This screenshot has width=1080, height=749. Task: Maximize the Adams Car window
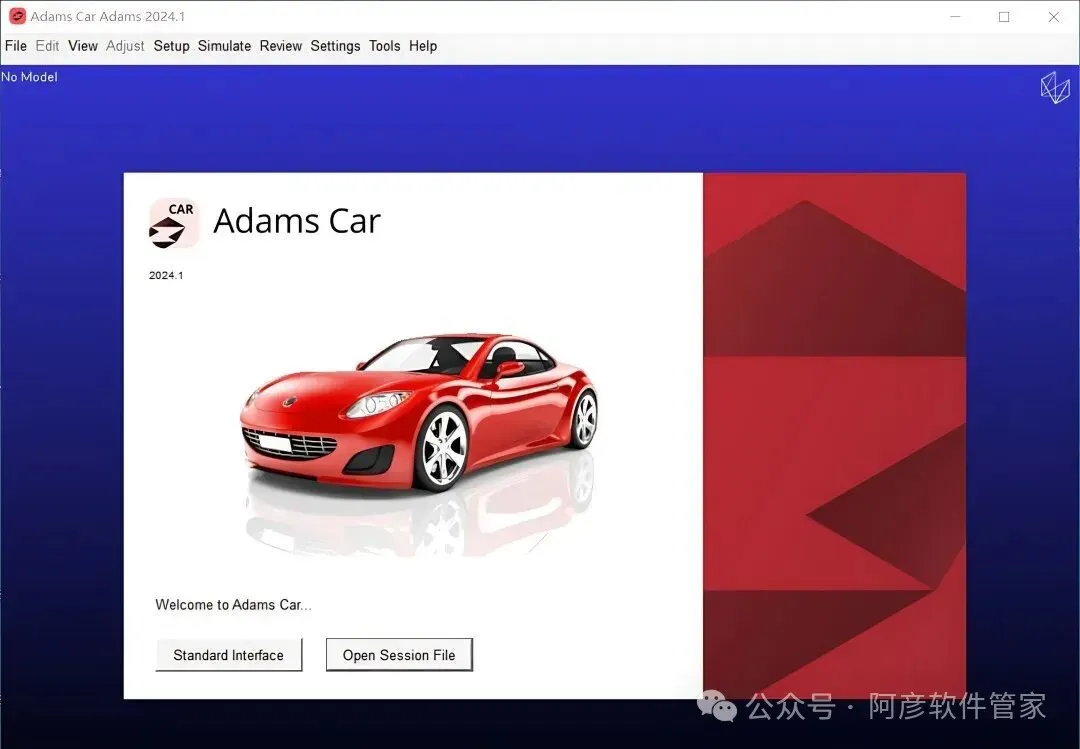(x=1004, y=17)
